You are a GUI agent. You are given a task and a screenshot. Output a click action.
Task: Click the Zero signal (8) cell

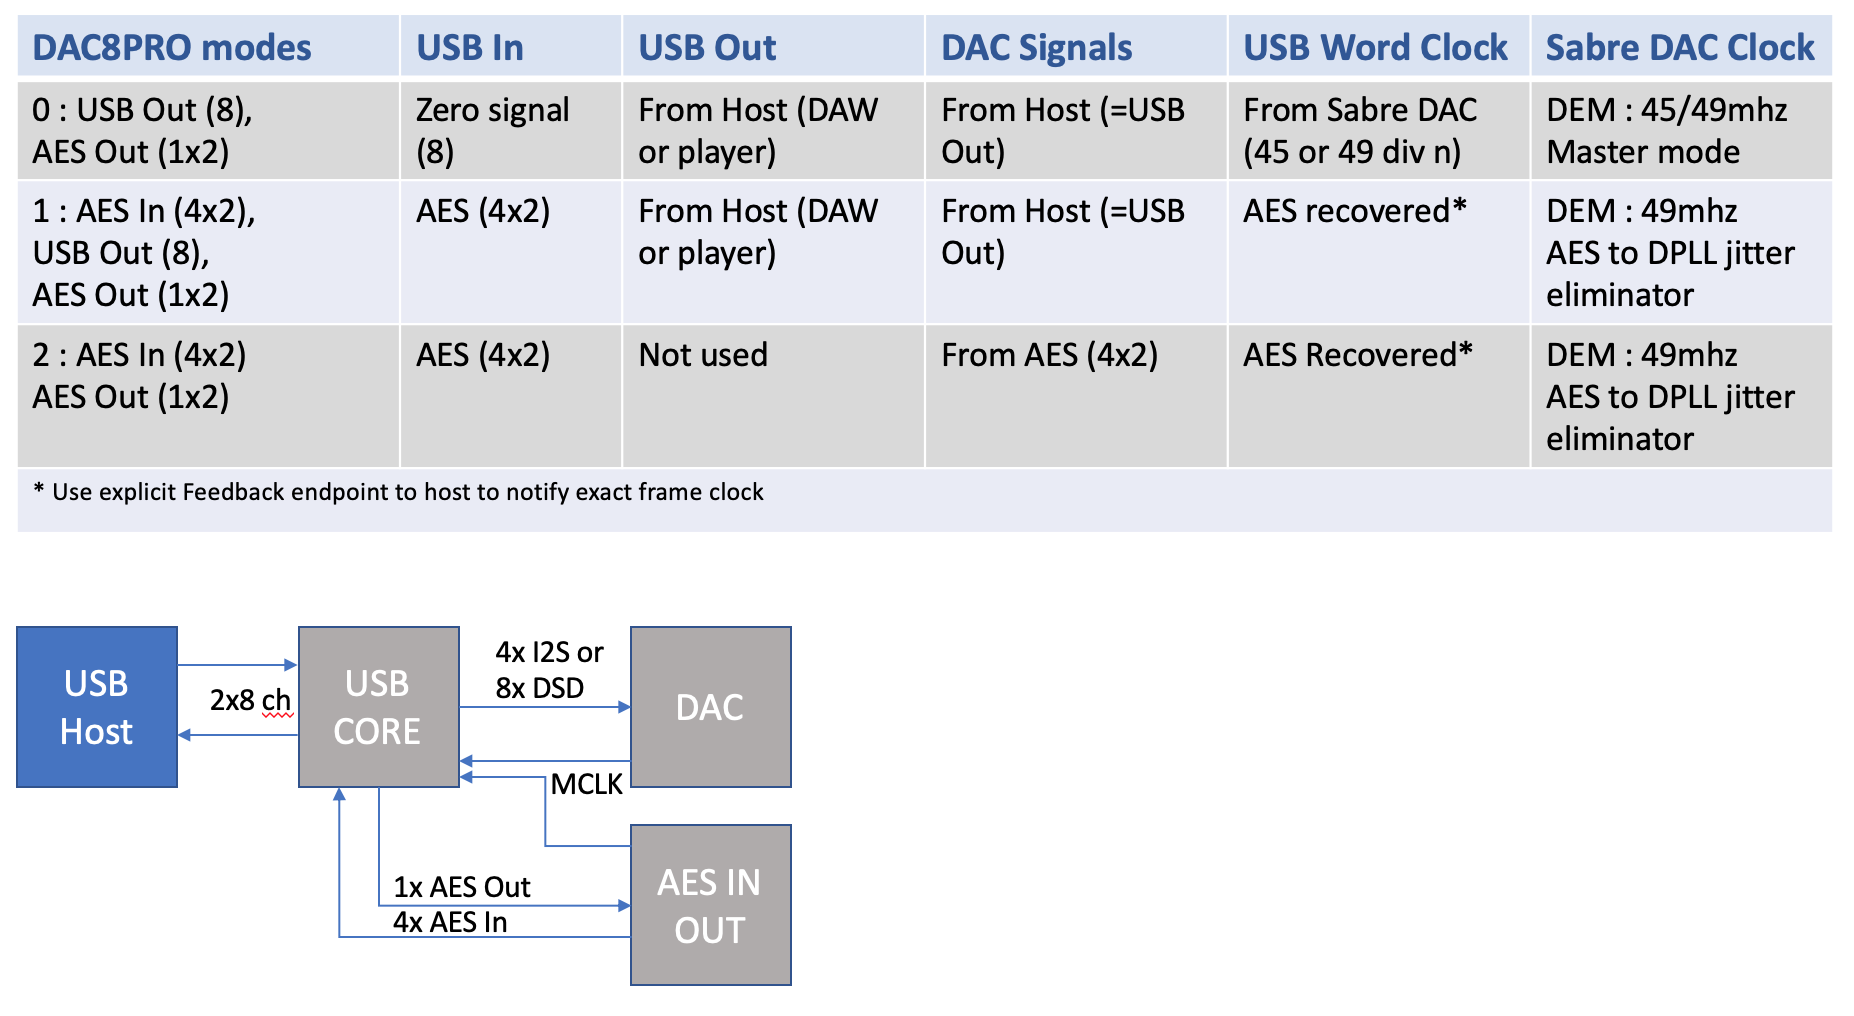point(511,131)
